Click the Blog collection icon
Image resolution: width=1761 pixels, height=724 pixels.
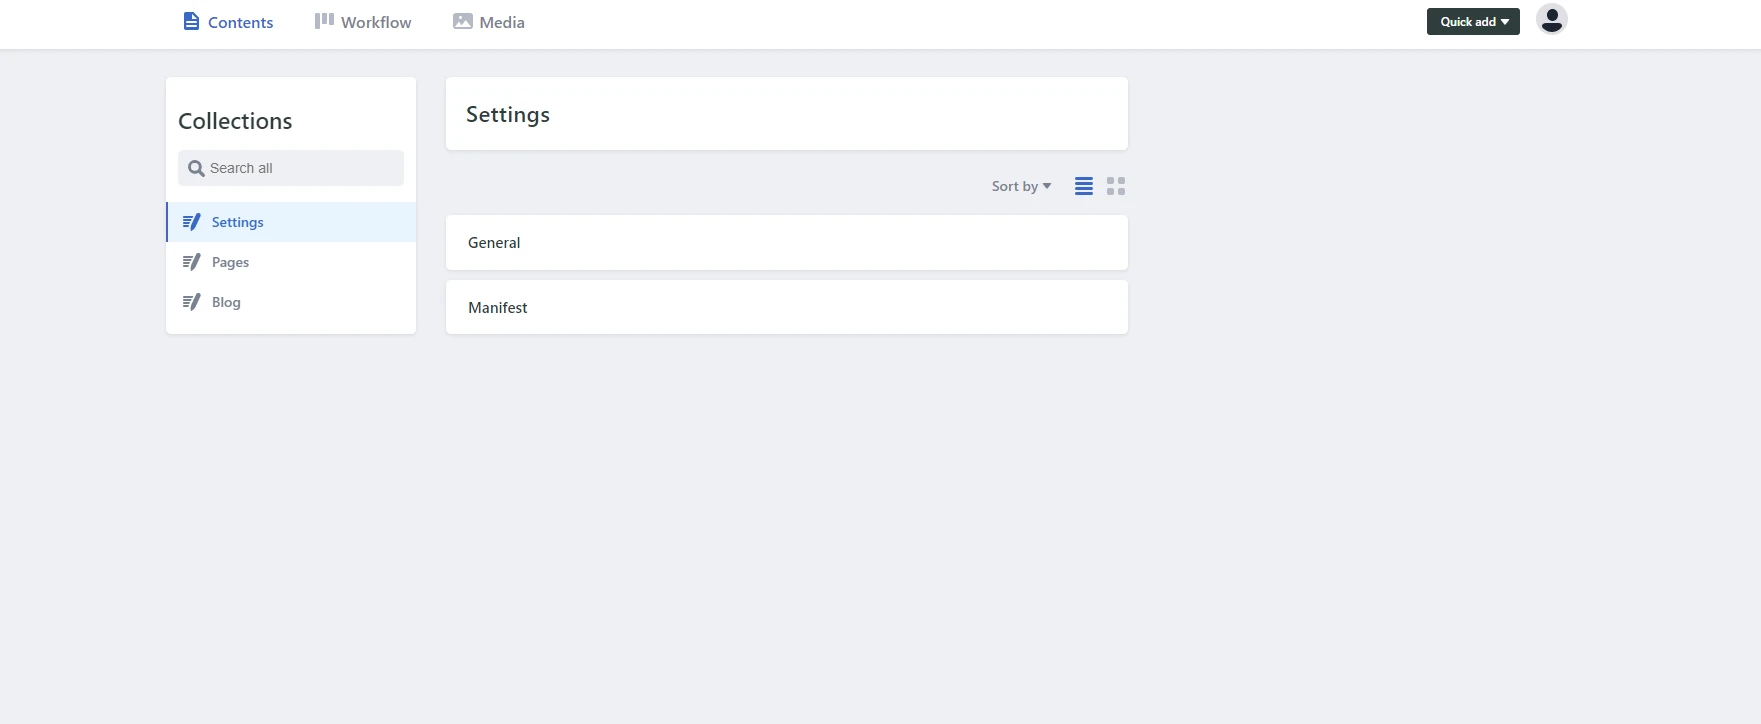191,302
